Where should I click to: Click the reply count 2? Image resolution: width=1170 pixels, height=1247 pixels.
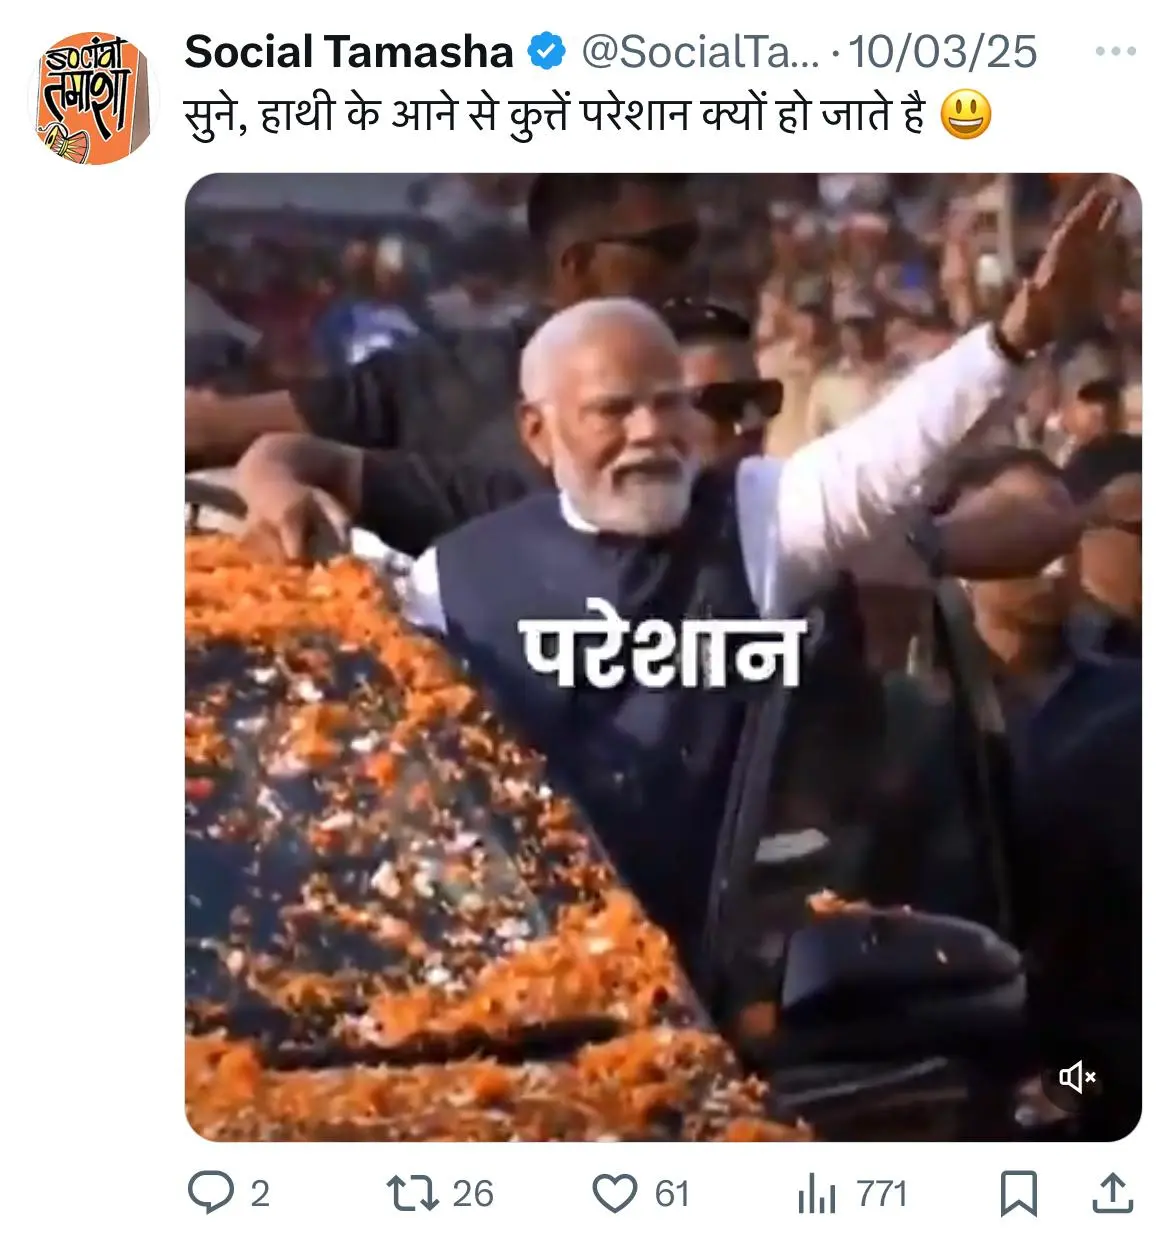point(260,1194)
